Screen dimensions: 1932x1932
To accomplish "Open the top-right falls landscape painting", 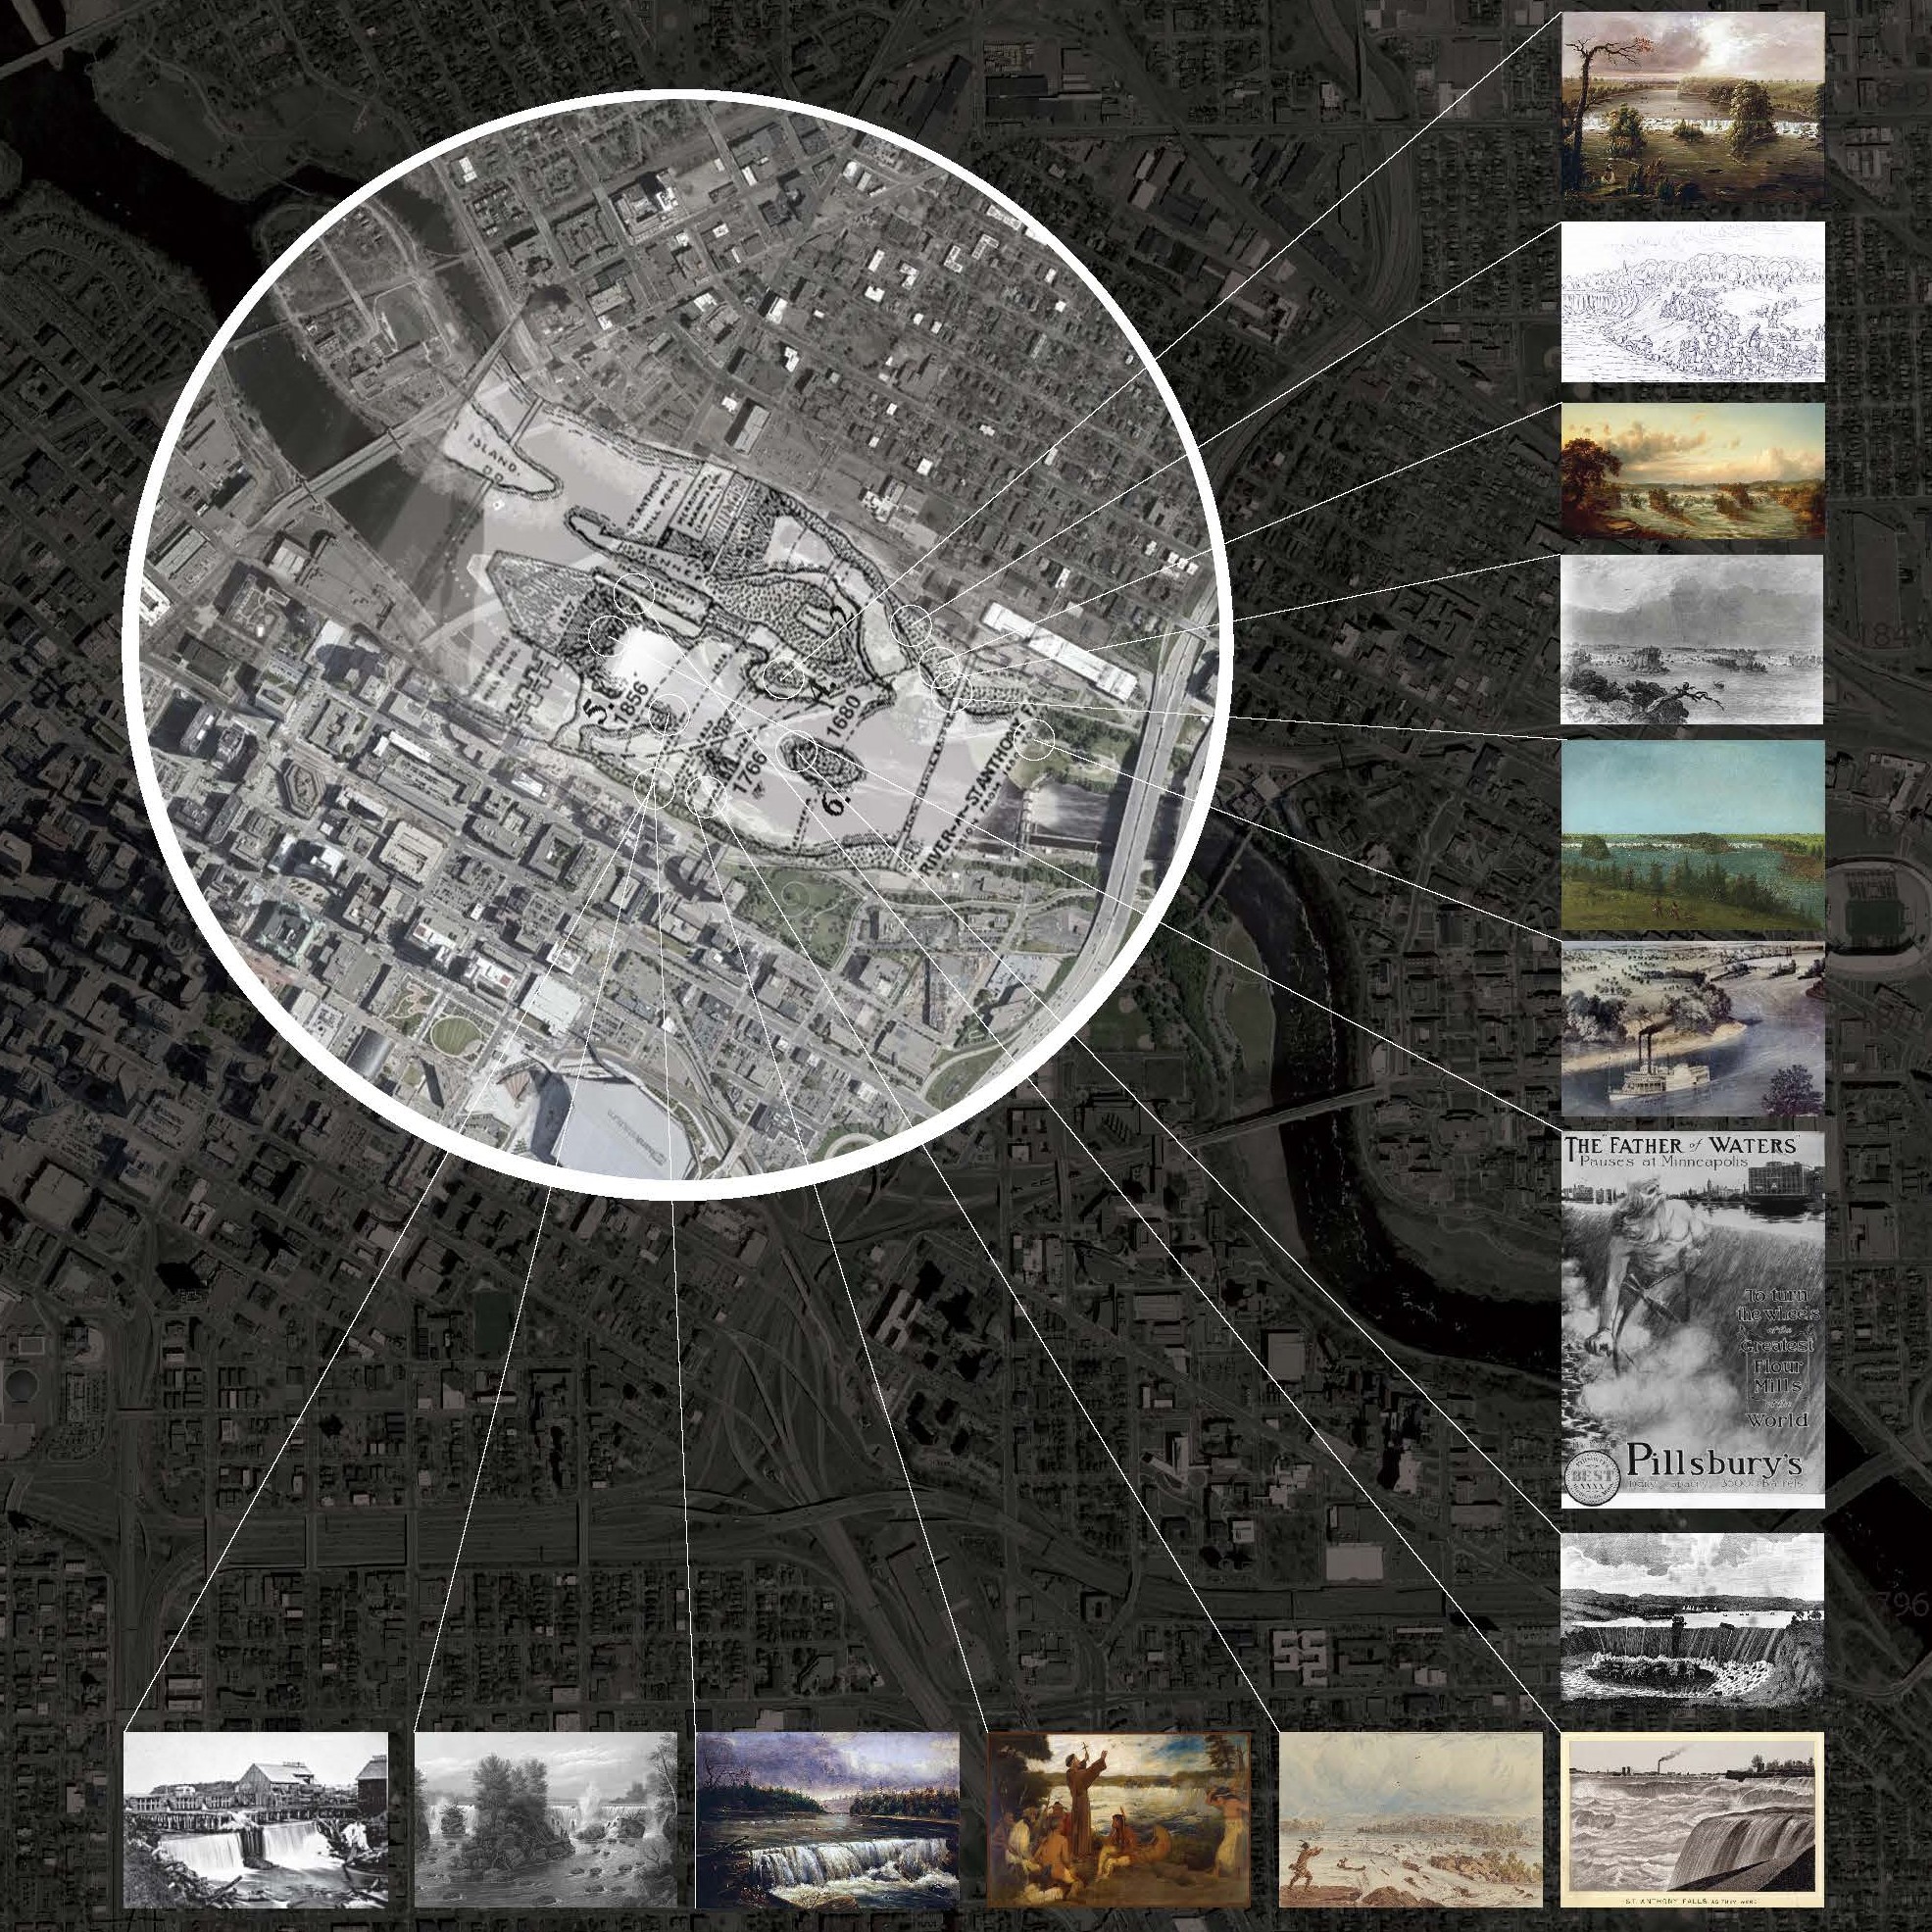I will tap(1692, 106).
